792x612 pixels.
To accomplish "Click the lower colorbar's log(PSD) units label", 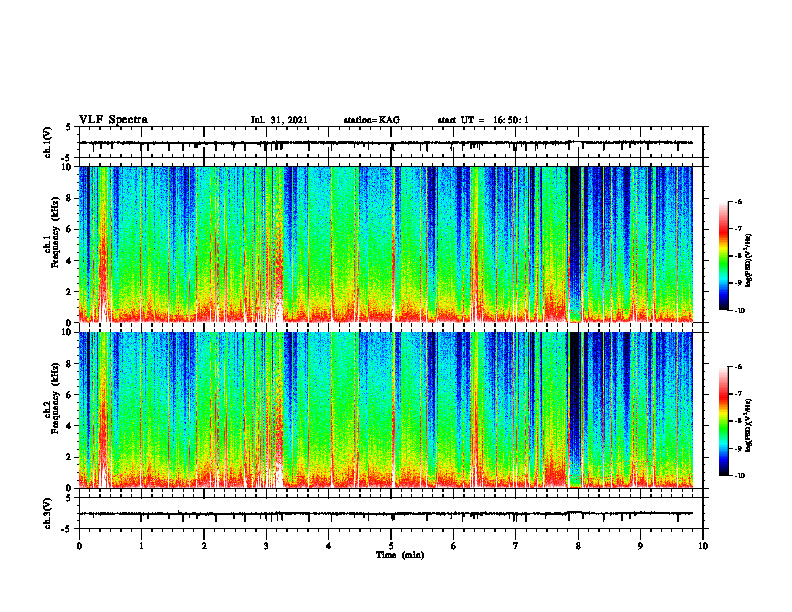I will click(749, 425).
